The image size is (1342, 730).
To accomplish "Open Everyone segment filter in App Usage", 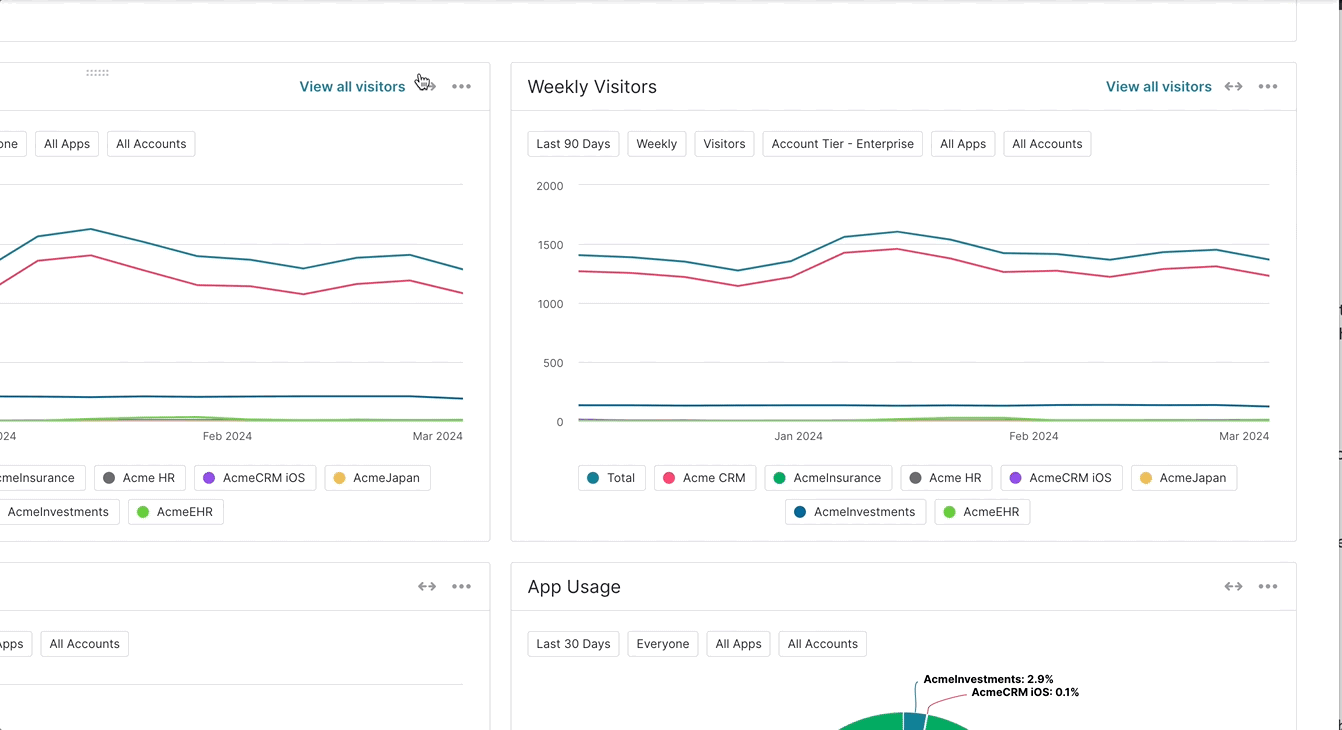I will (663, 644).
